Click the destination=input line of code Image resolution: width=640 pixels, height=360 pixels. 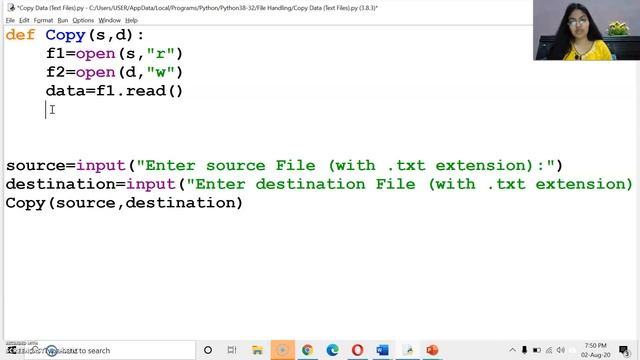coord(319,184)
